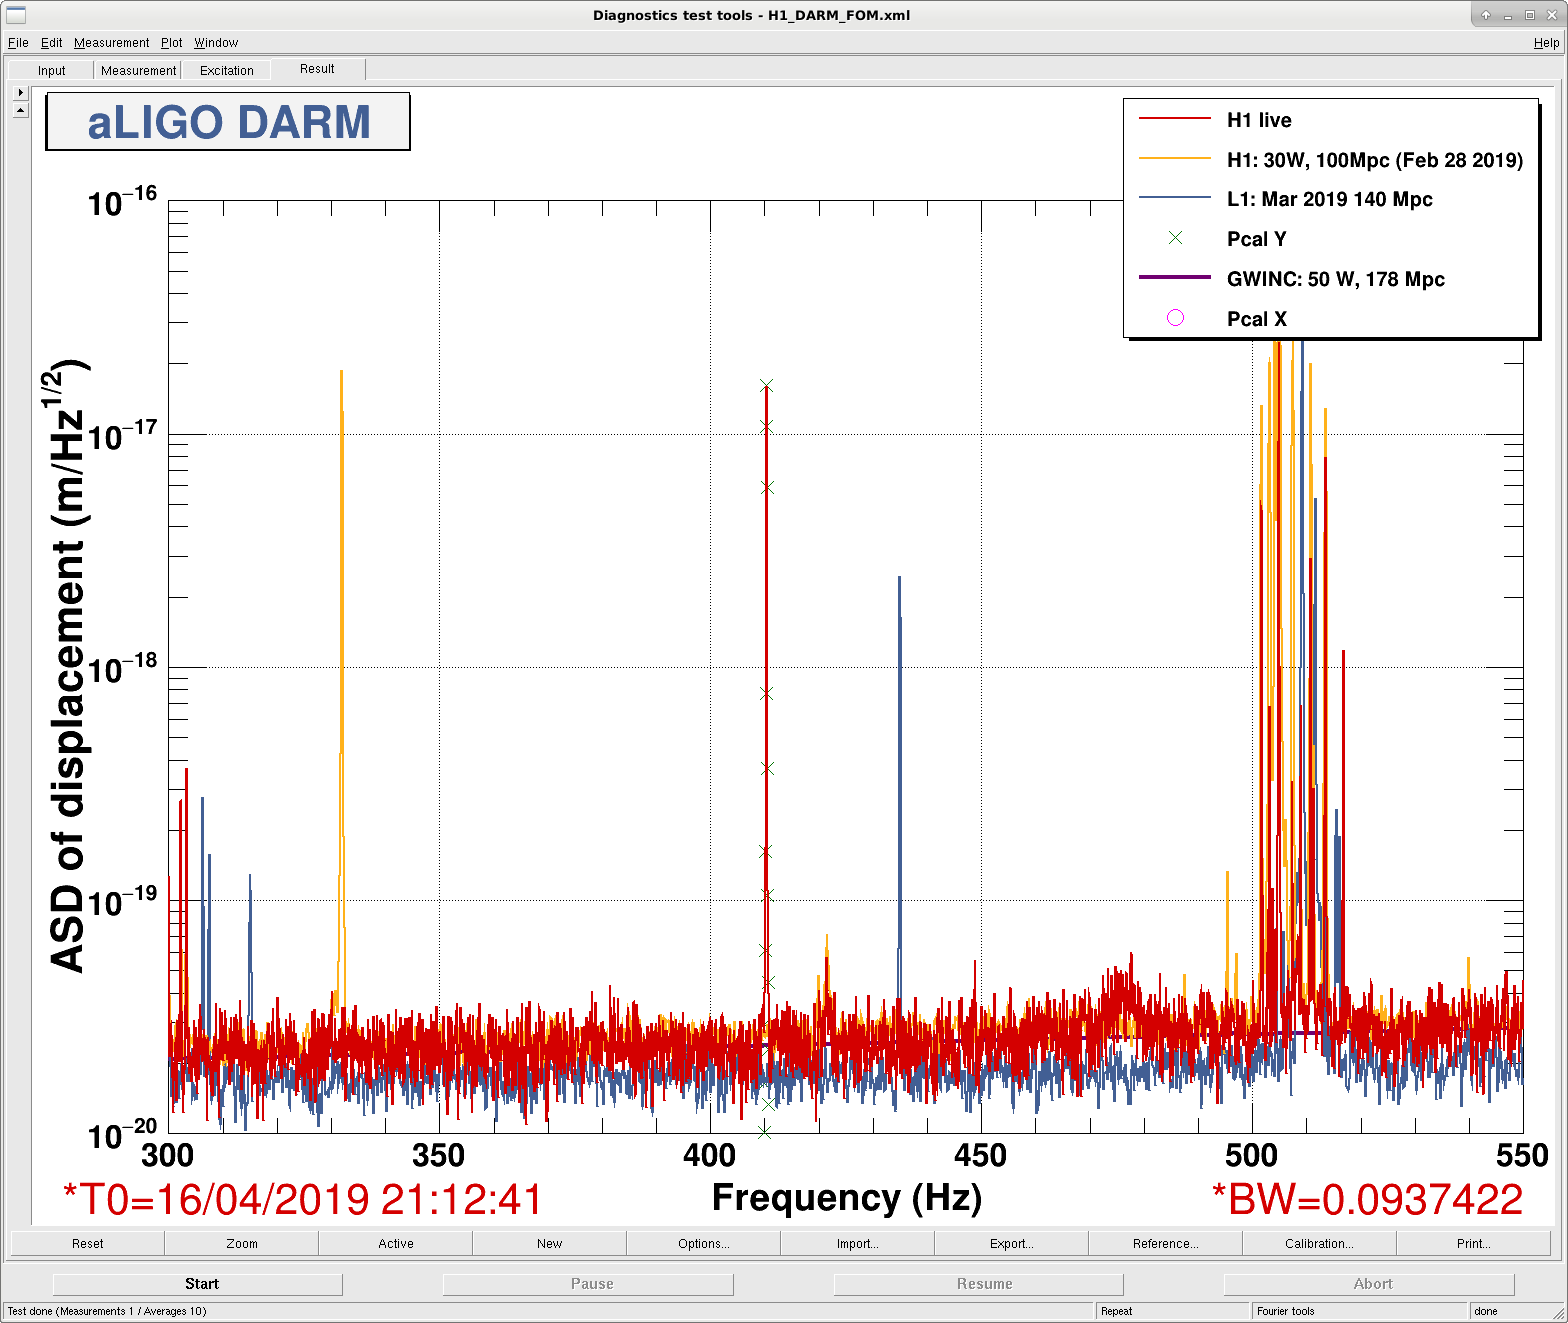Viewport: 1568px width, 1323px height.
Task: Click the small up-arrow collapse button
Action: point(20,110)
